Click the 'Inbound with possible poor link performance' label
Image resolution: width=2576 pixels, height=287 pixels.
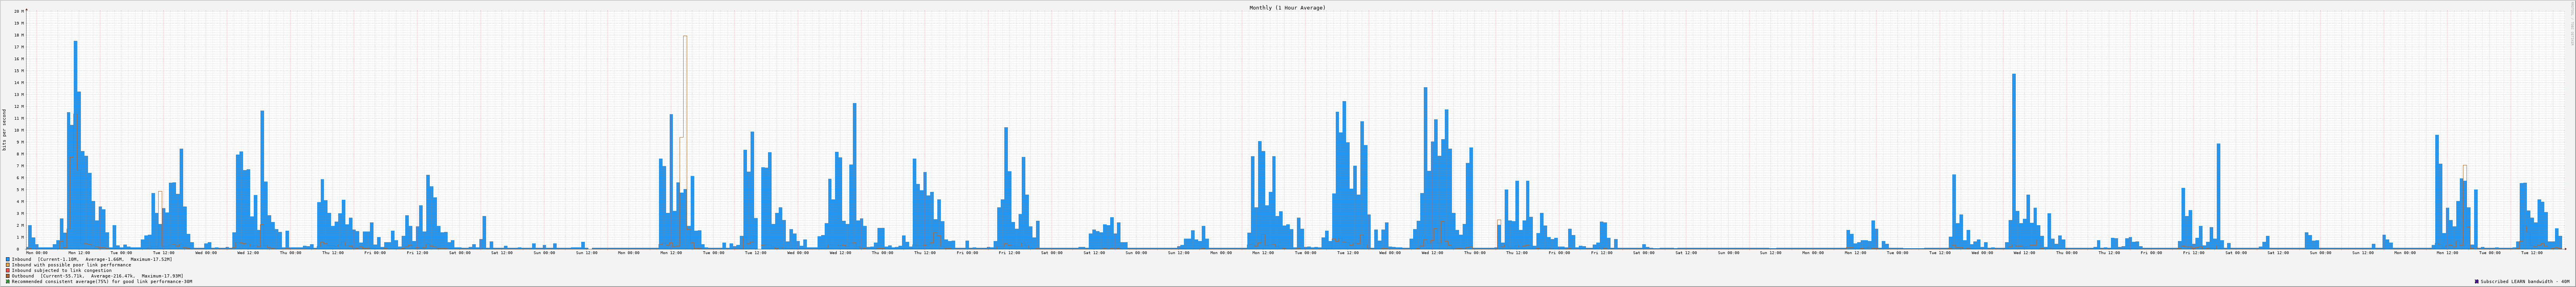pos(71,265)
